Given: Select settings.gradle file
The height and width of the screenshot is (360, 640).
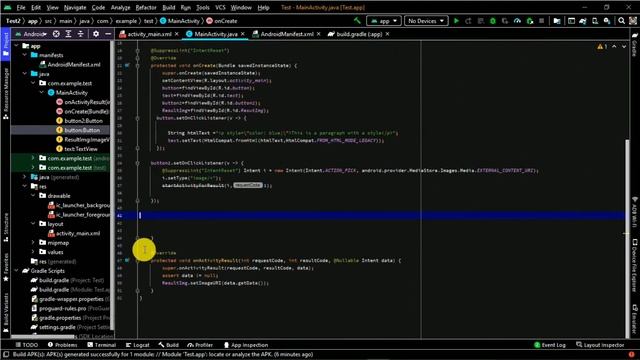Looking at the screenshot, I should [57, 327].
